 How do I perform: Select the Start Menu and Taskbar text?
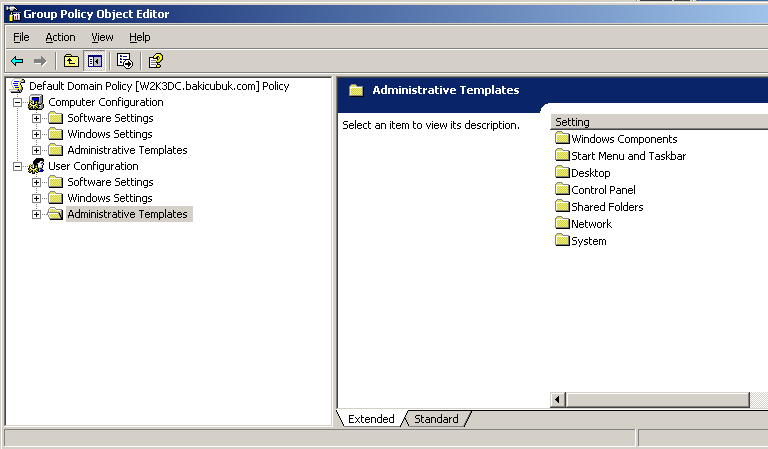coord(628,156)
